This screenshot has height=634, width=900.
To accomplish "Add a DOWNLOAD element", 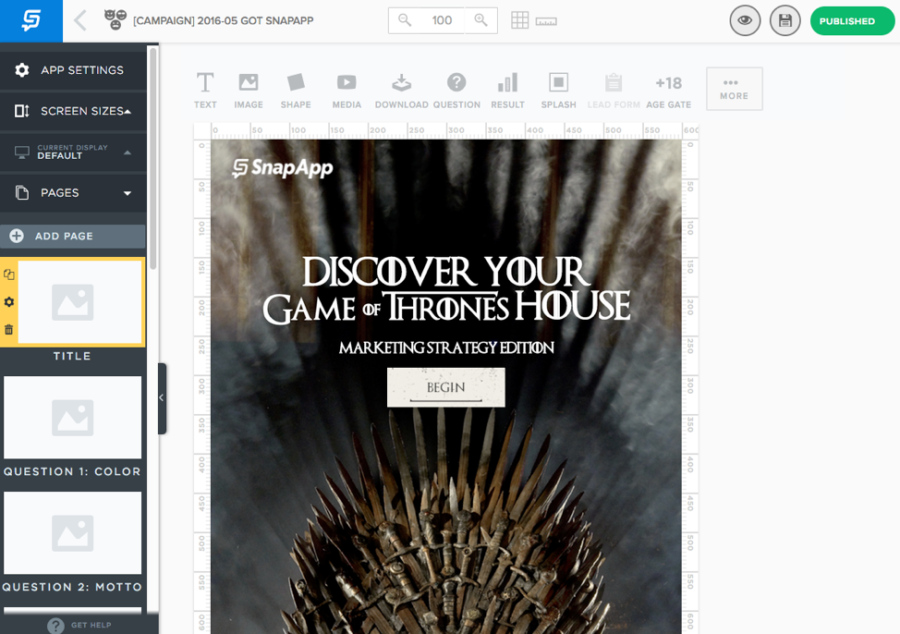I will (401, 90).
